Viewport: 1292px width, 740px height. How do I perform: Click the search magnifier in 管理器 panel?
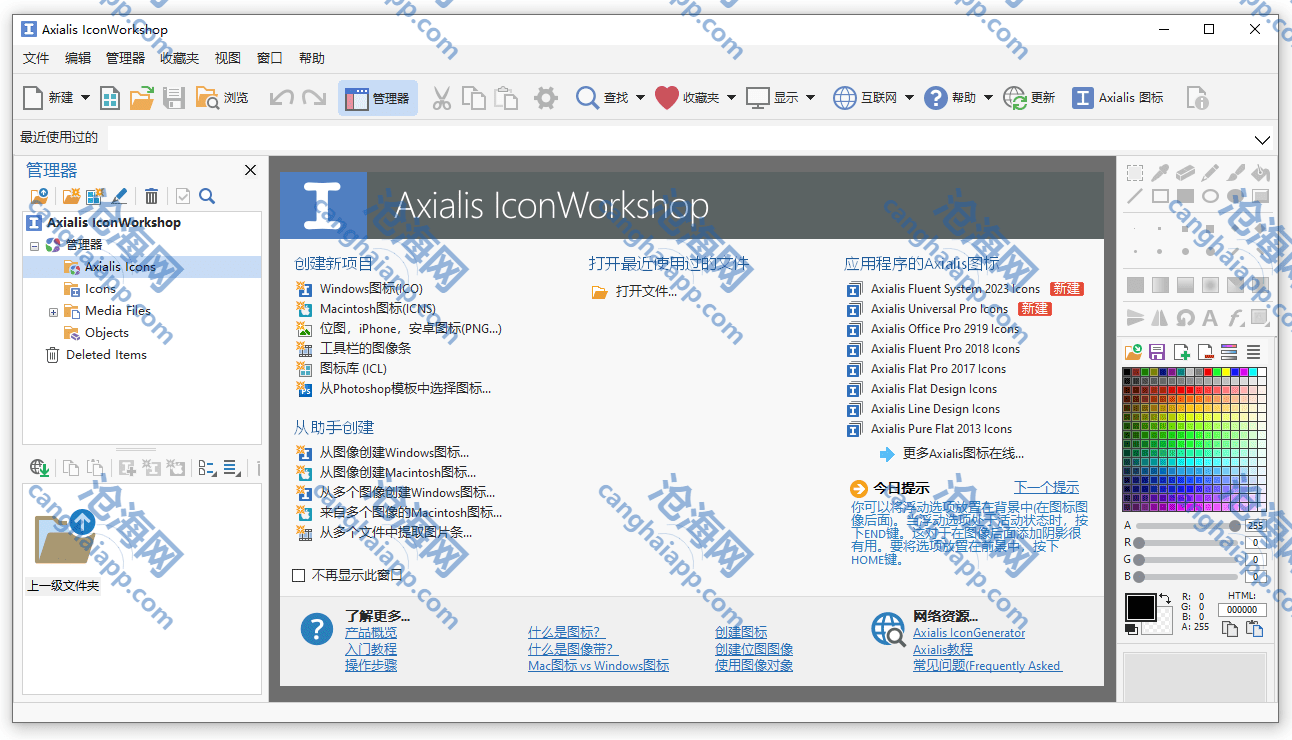pos(207,196)
